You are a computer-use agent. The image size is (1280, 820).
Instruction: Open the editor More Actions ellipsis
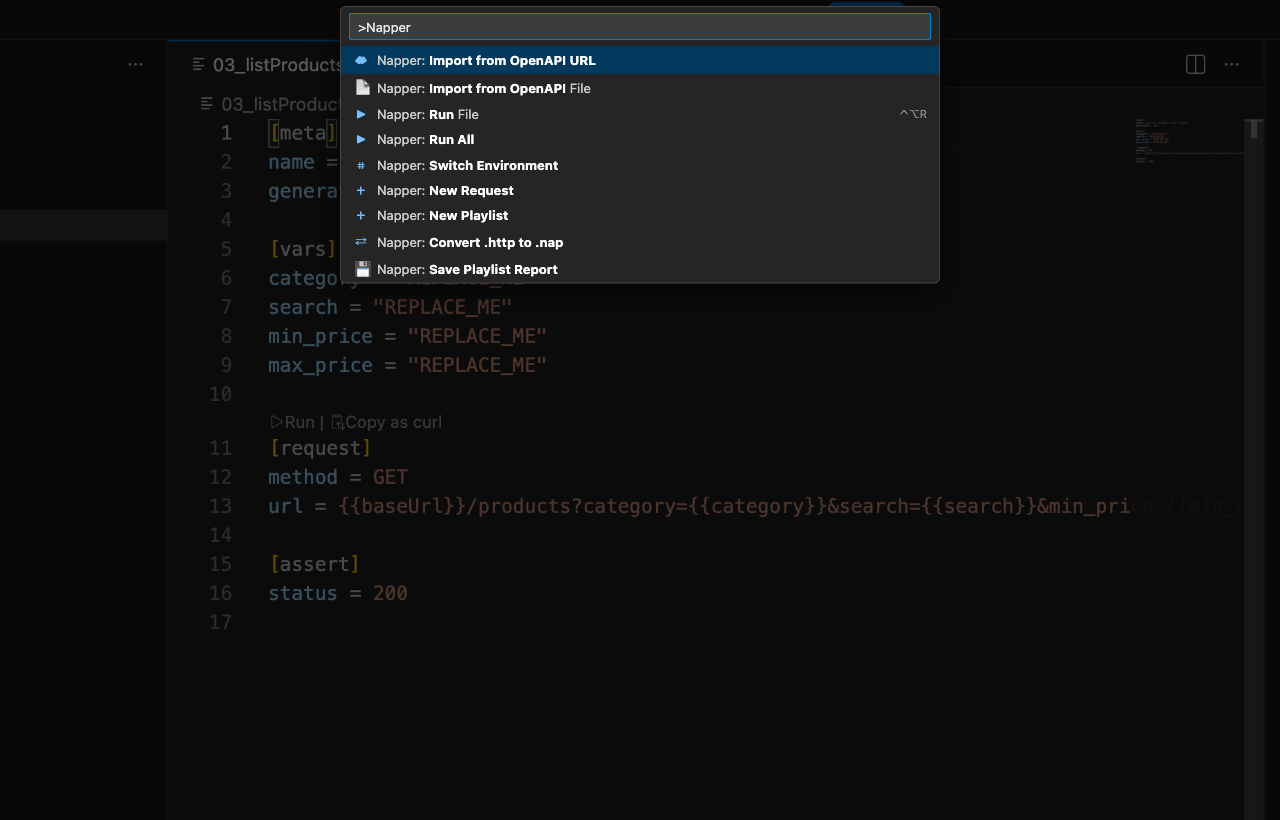(x=1233, y=64)
